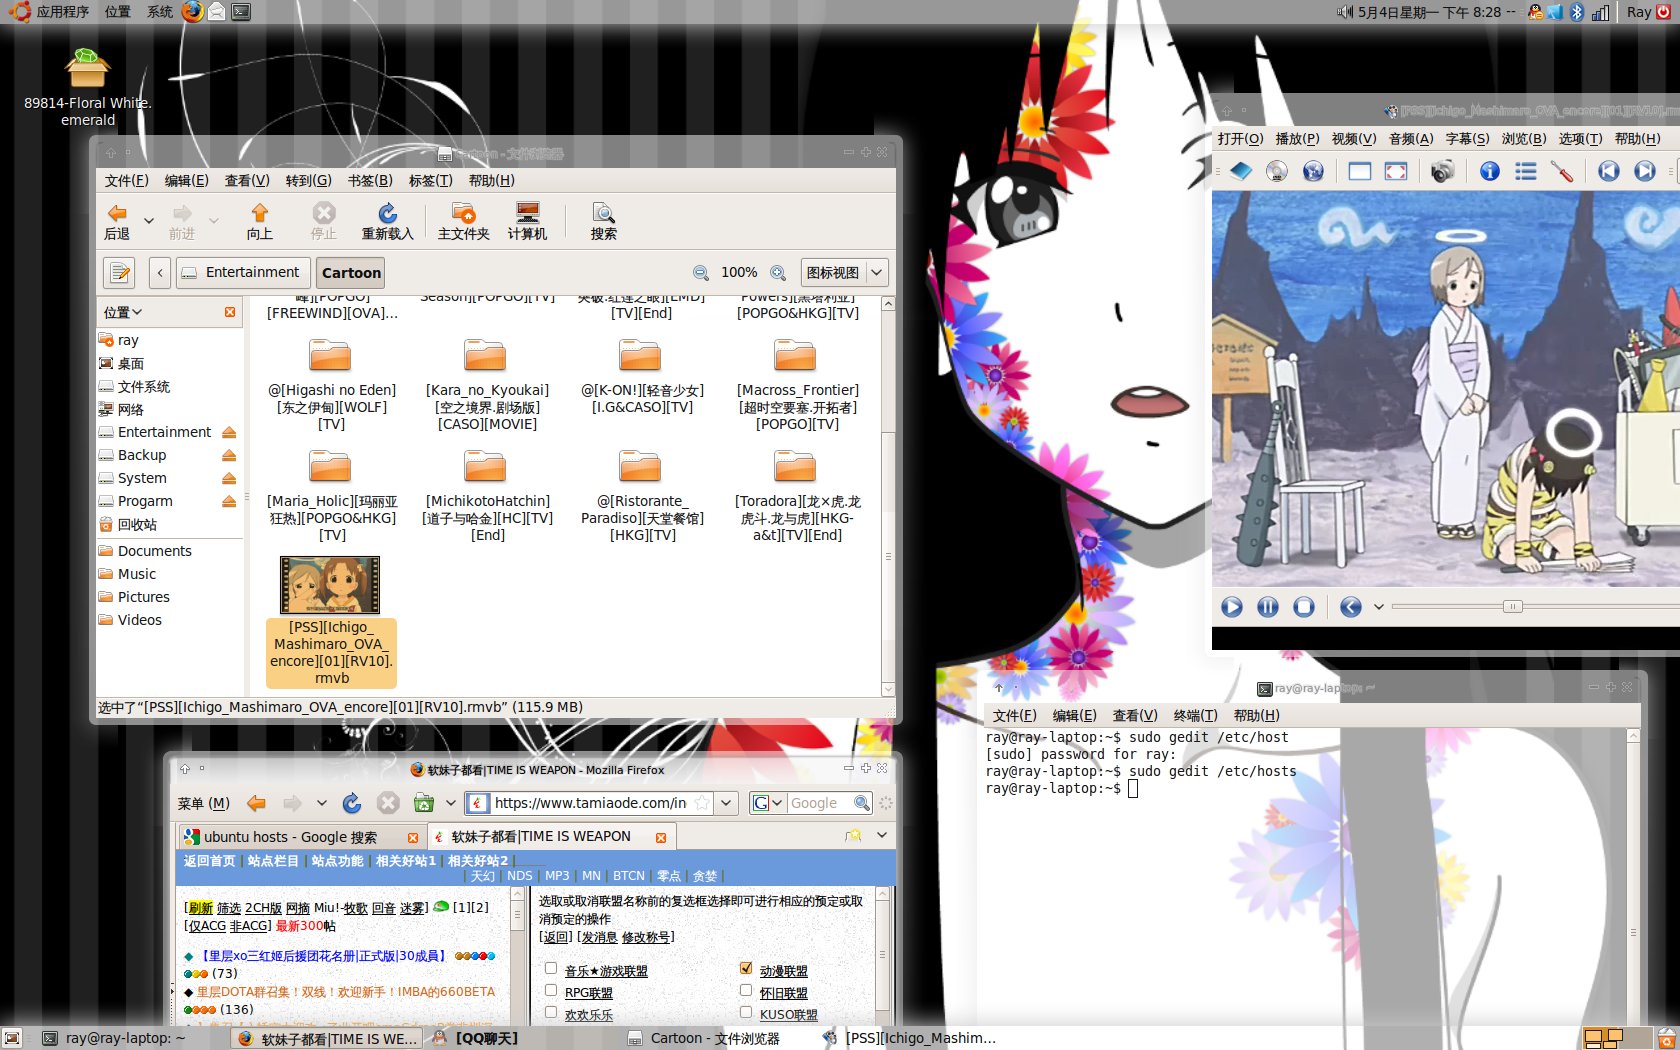This screenshot has width=1680, height=1050.
Task: Open 计算机 computer icon in file manager
Action: point(527,221)
